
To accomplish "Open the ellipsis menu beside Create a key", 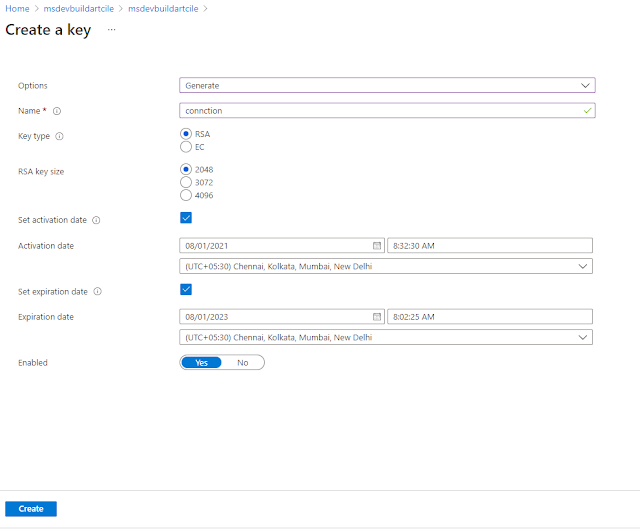I will [x=111, y=29].
